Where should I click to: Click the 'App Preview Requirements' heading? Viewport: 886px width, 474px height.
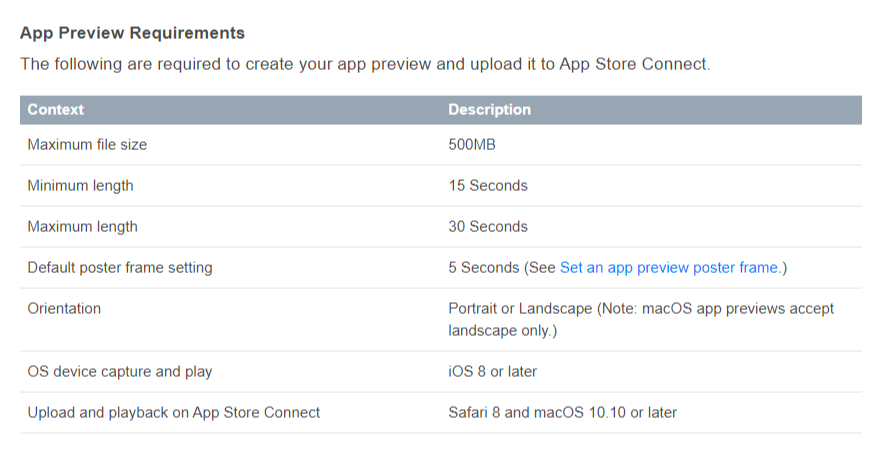[x=132, y=33]
